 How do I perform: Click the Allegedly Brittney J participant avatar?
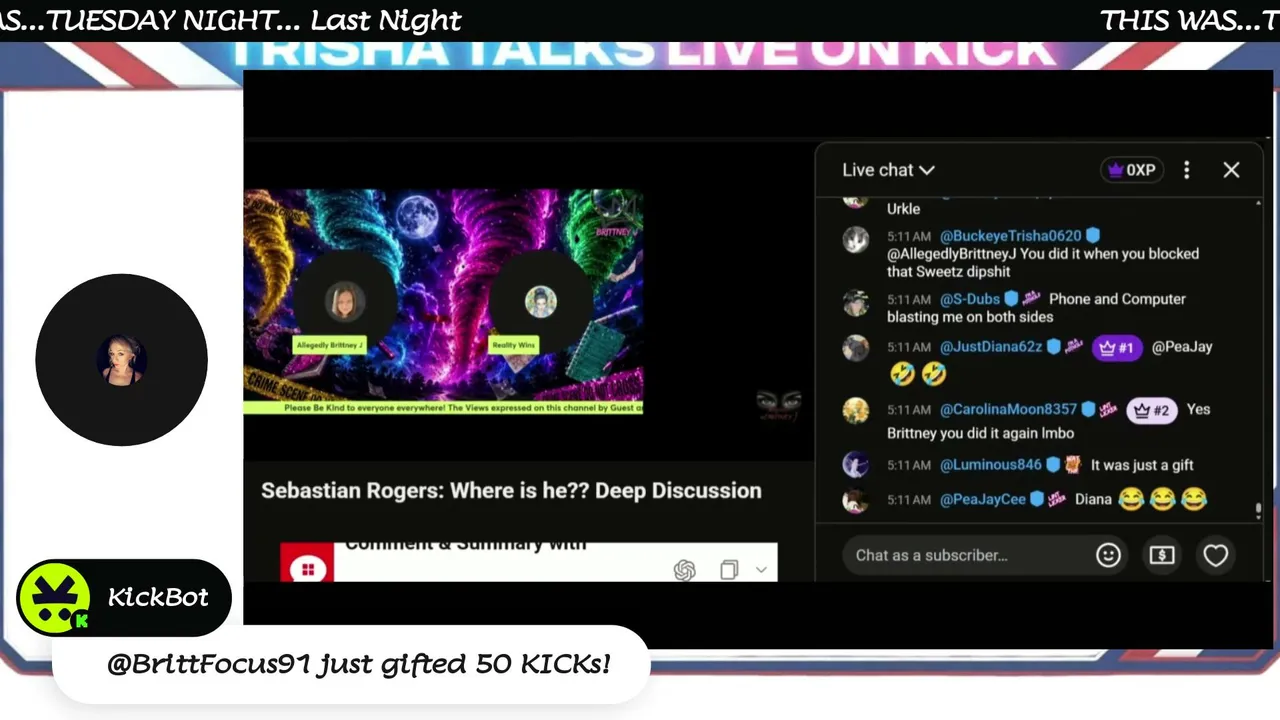(x=344, y=301)
